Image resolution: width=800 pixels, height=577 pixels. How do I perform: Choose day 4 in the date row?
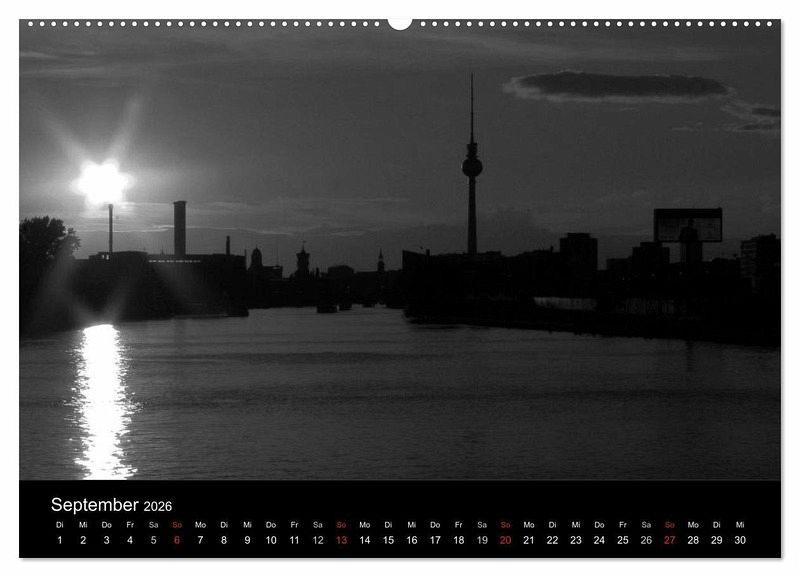point(130,540)
